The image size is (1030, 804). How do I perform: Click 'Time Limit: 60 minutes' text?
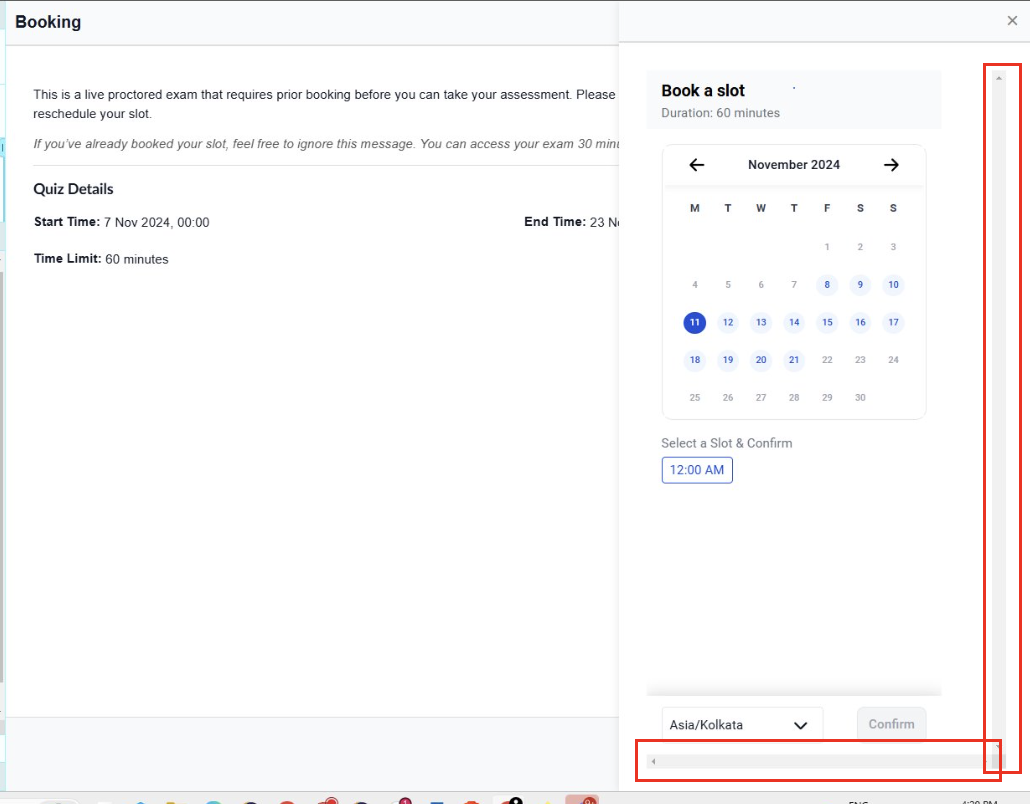click(101, 259)
